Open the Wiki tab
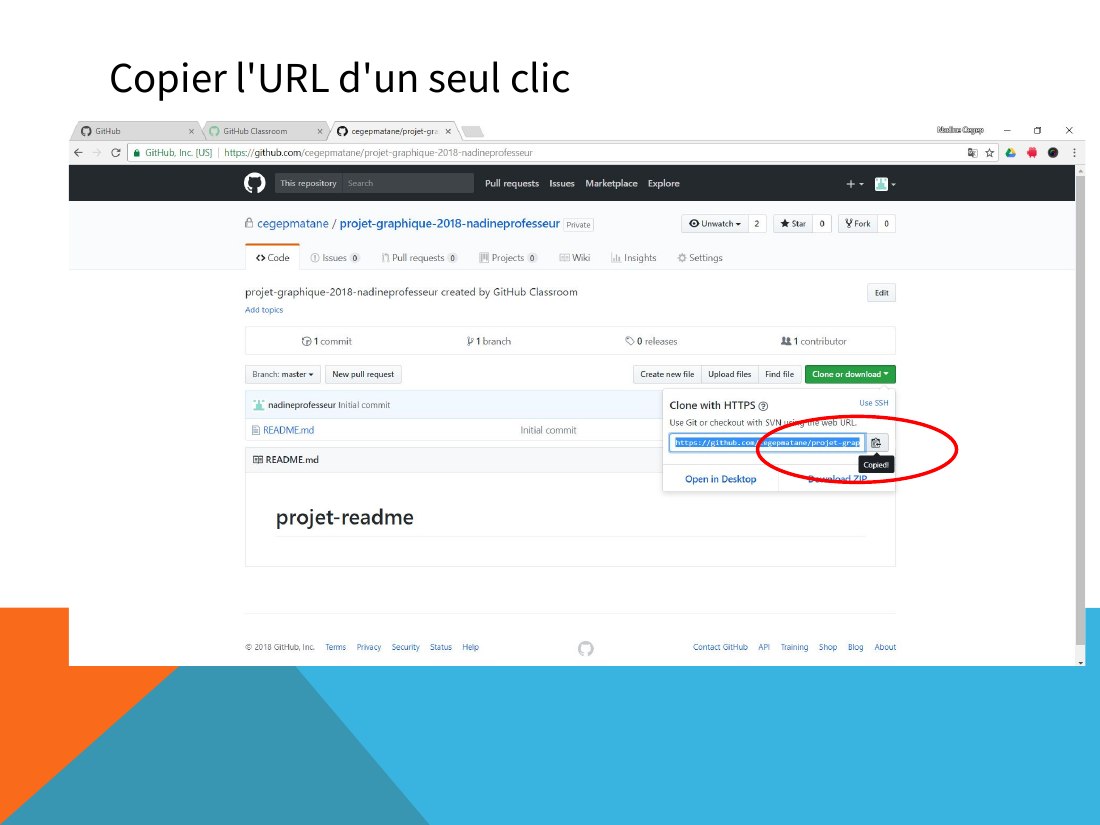The height and width of the screenshot is (825, 1100). point(575,257)
